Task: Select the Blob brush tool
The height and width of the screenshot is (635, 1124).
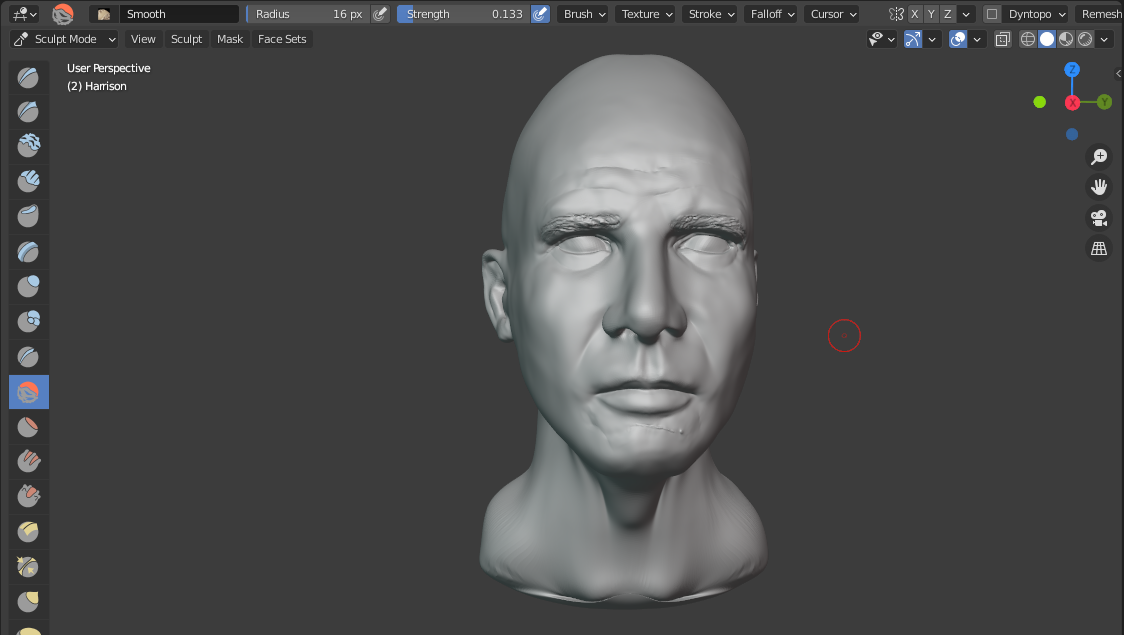Action: click(29, 322)
